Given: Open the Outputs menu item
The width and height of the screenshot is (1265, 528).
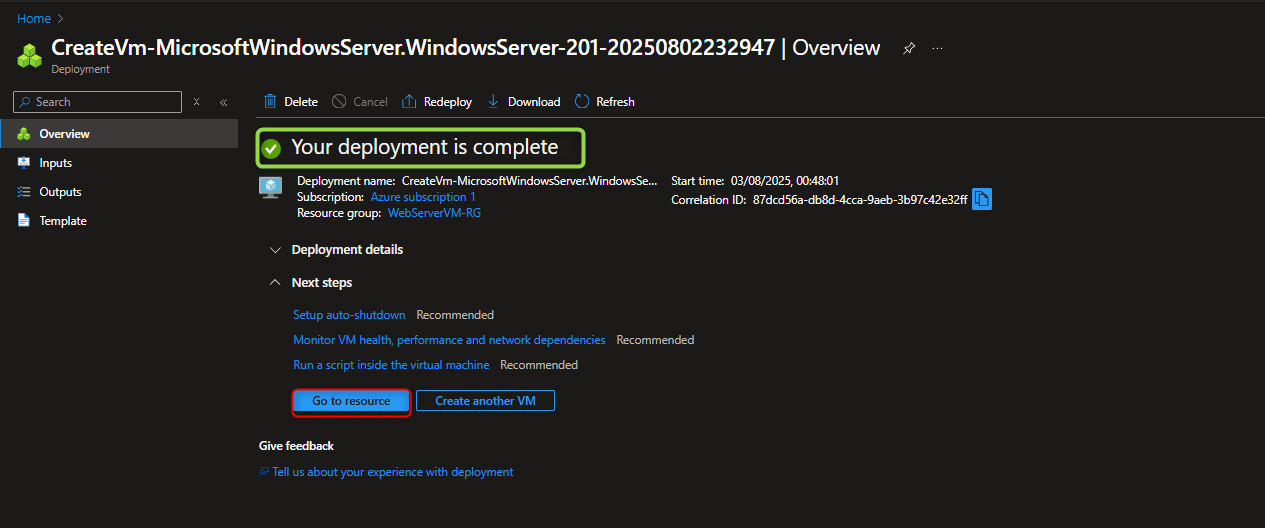Looking at the screenshot, I should pos(119,192).
